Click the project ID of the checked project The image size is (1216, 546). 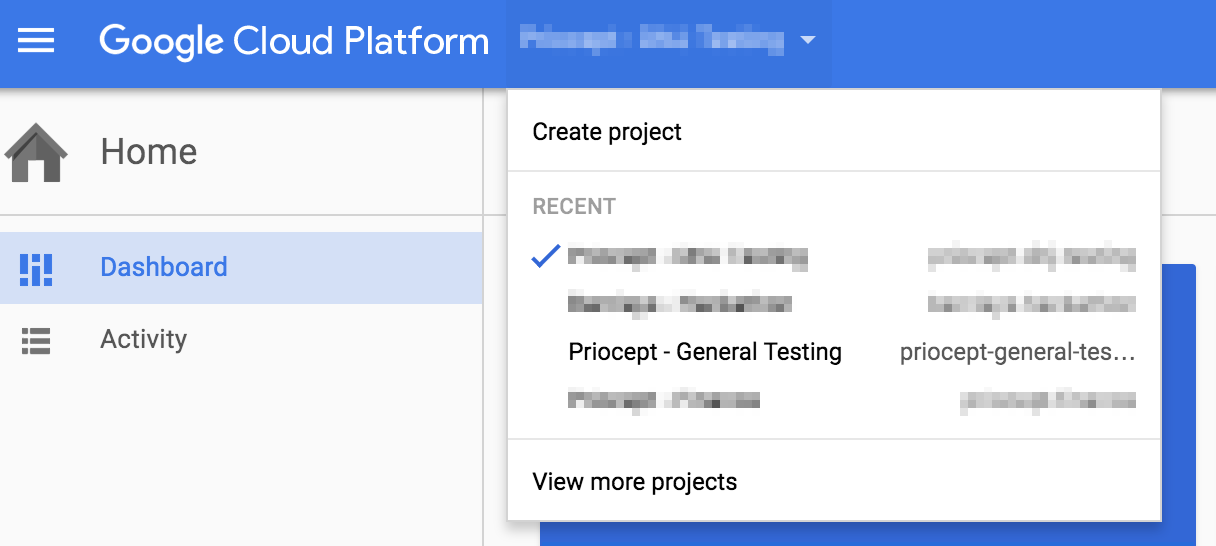(x=1032, y=258)
